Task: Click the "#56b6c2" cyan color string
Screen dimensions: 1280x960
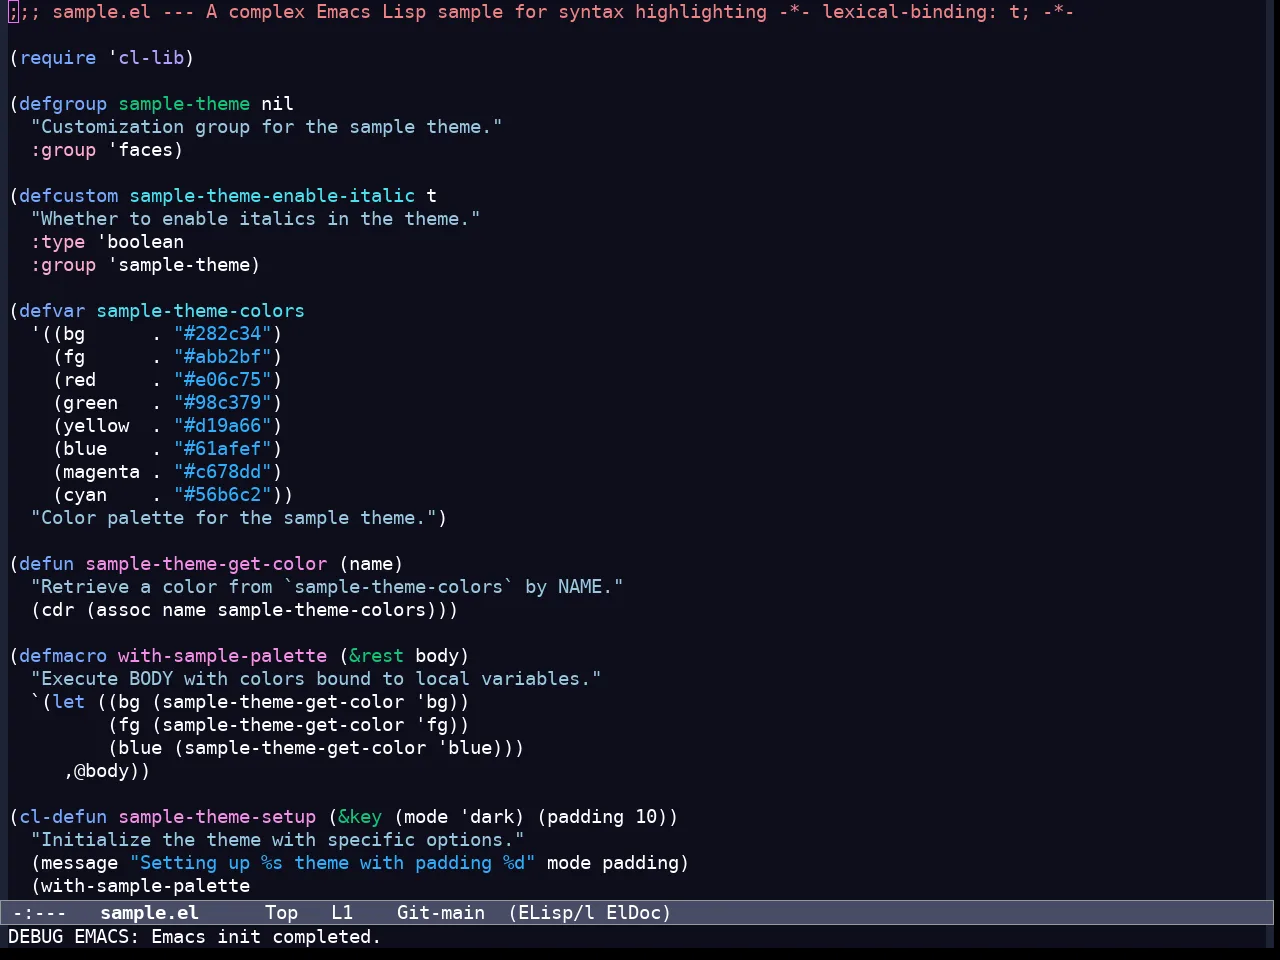Action: [x=223, y=494]
